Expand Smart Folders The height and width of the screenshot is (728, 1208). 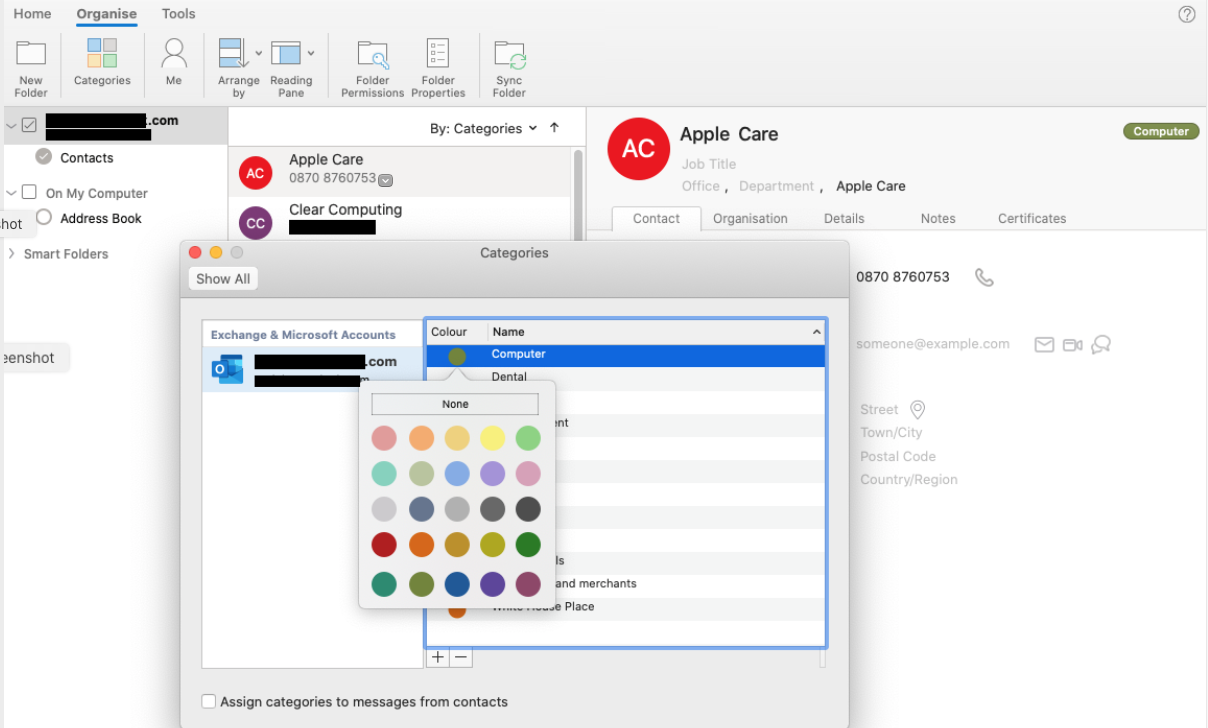(x=11, y=254)
